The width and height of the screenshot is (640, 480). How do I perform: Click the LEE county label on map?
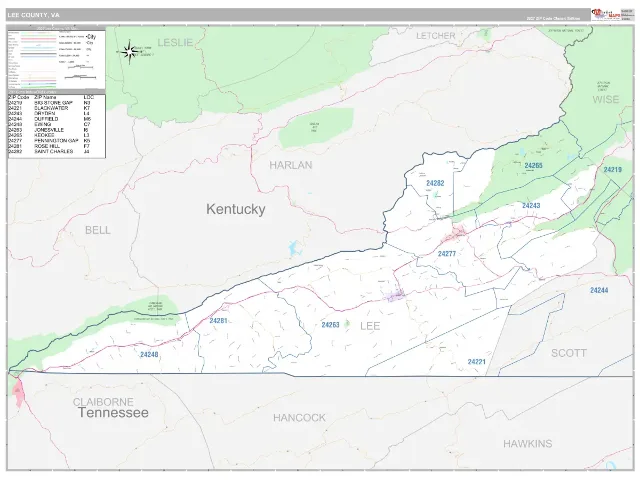(x=370, y=326)
